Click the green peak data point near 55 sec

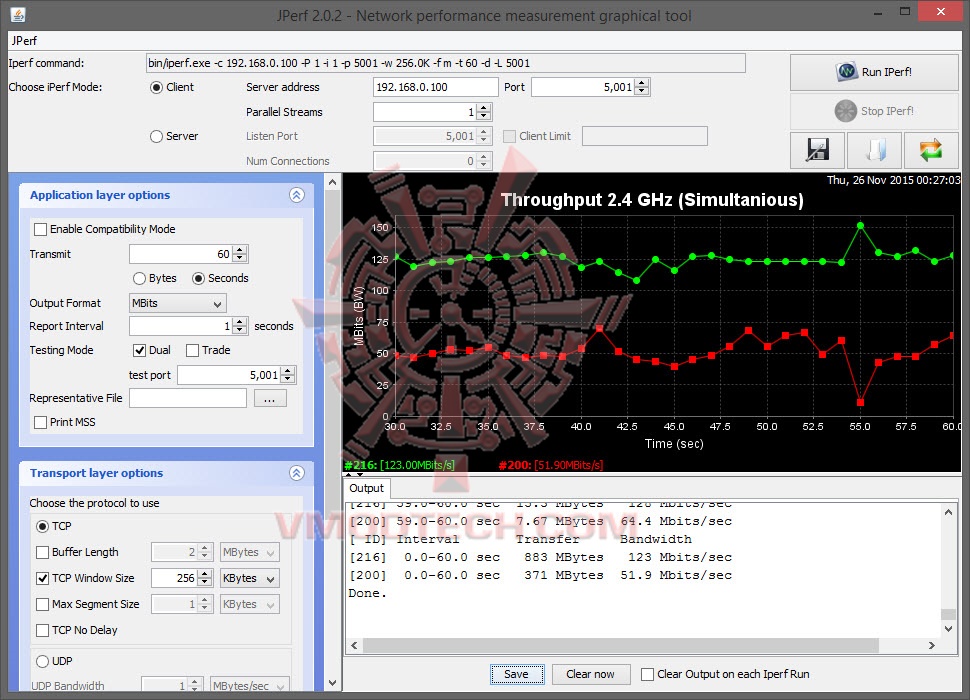[860, 226]
